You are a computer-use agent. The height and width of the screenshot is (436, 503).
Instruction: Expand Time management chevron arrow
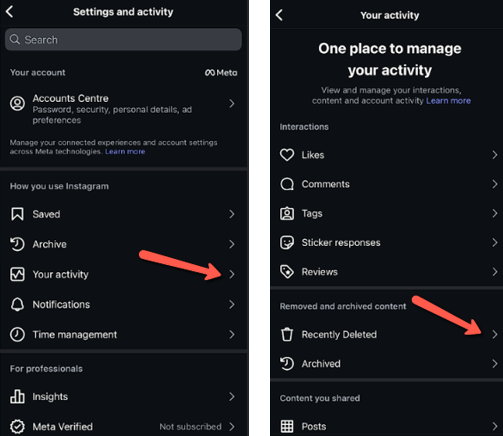click(232, 334)
